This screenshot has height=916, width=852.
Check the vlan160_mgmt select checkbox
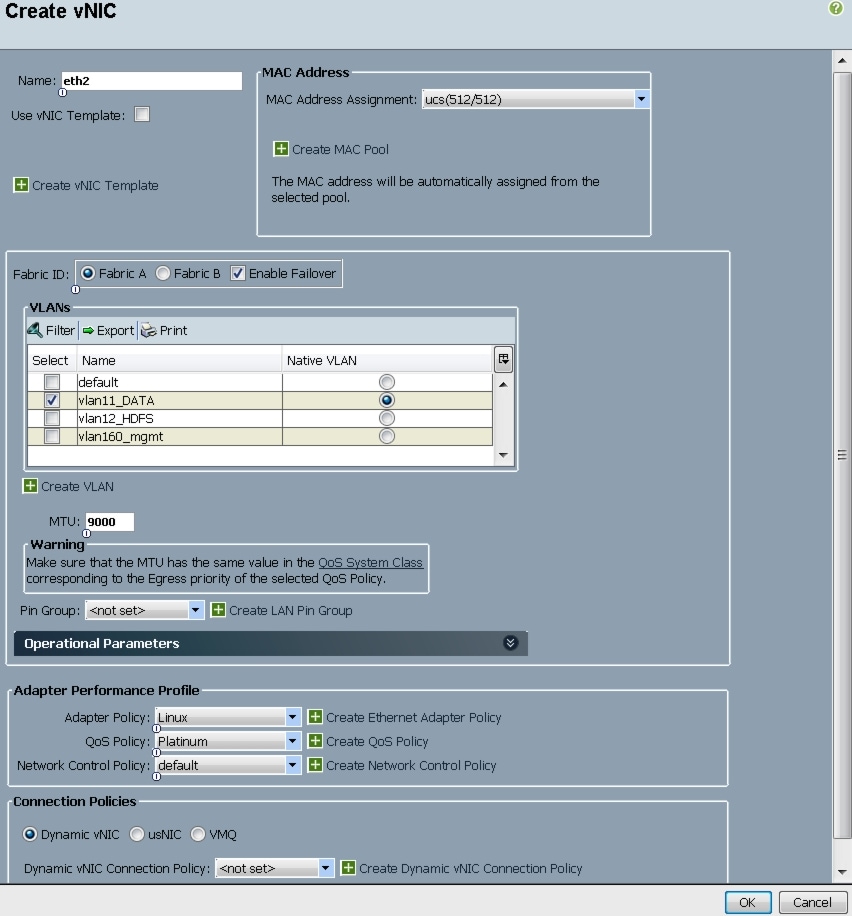click(52, 436)
